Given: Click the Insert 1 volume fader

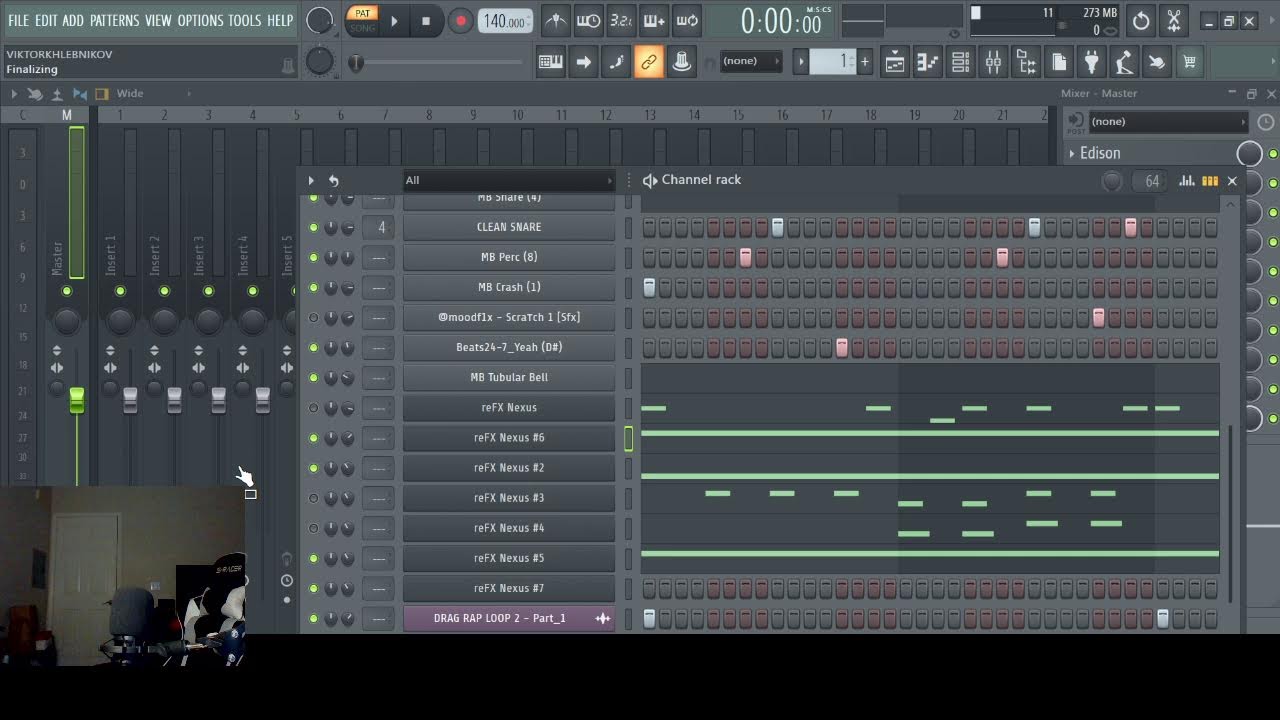Looking at the screenshot, I should 130,401.
